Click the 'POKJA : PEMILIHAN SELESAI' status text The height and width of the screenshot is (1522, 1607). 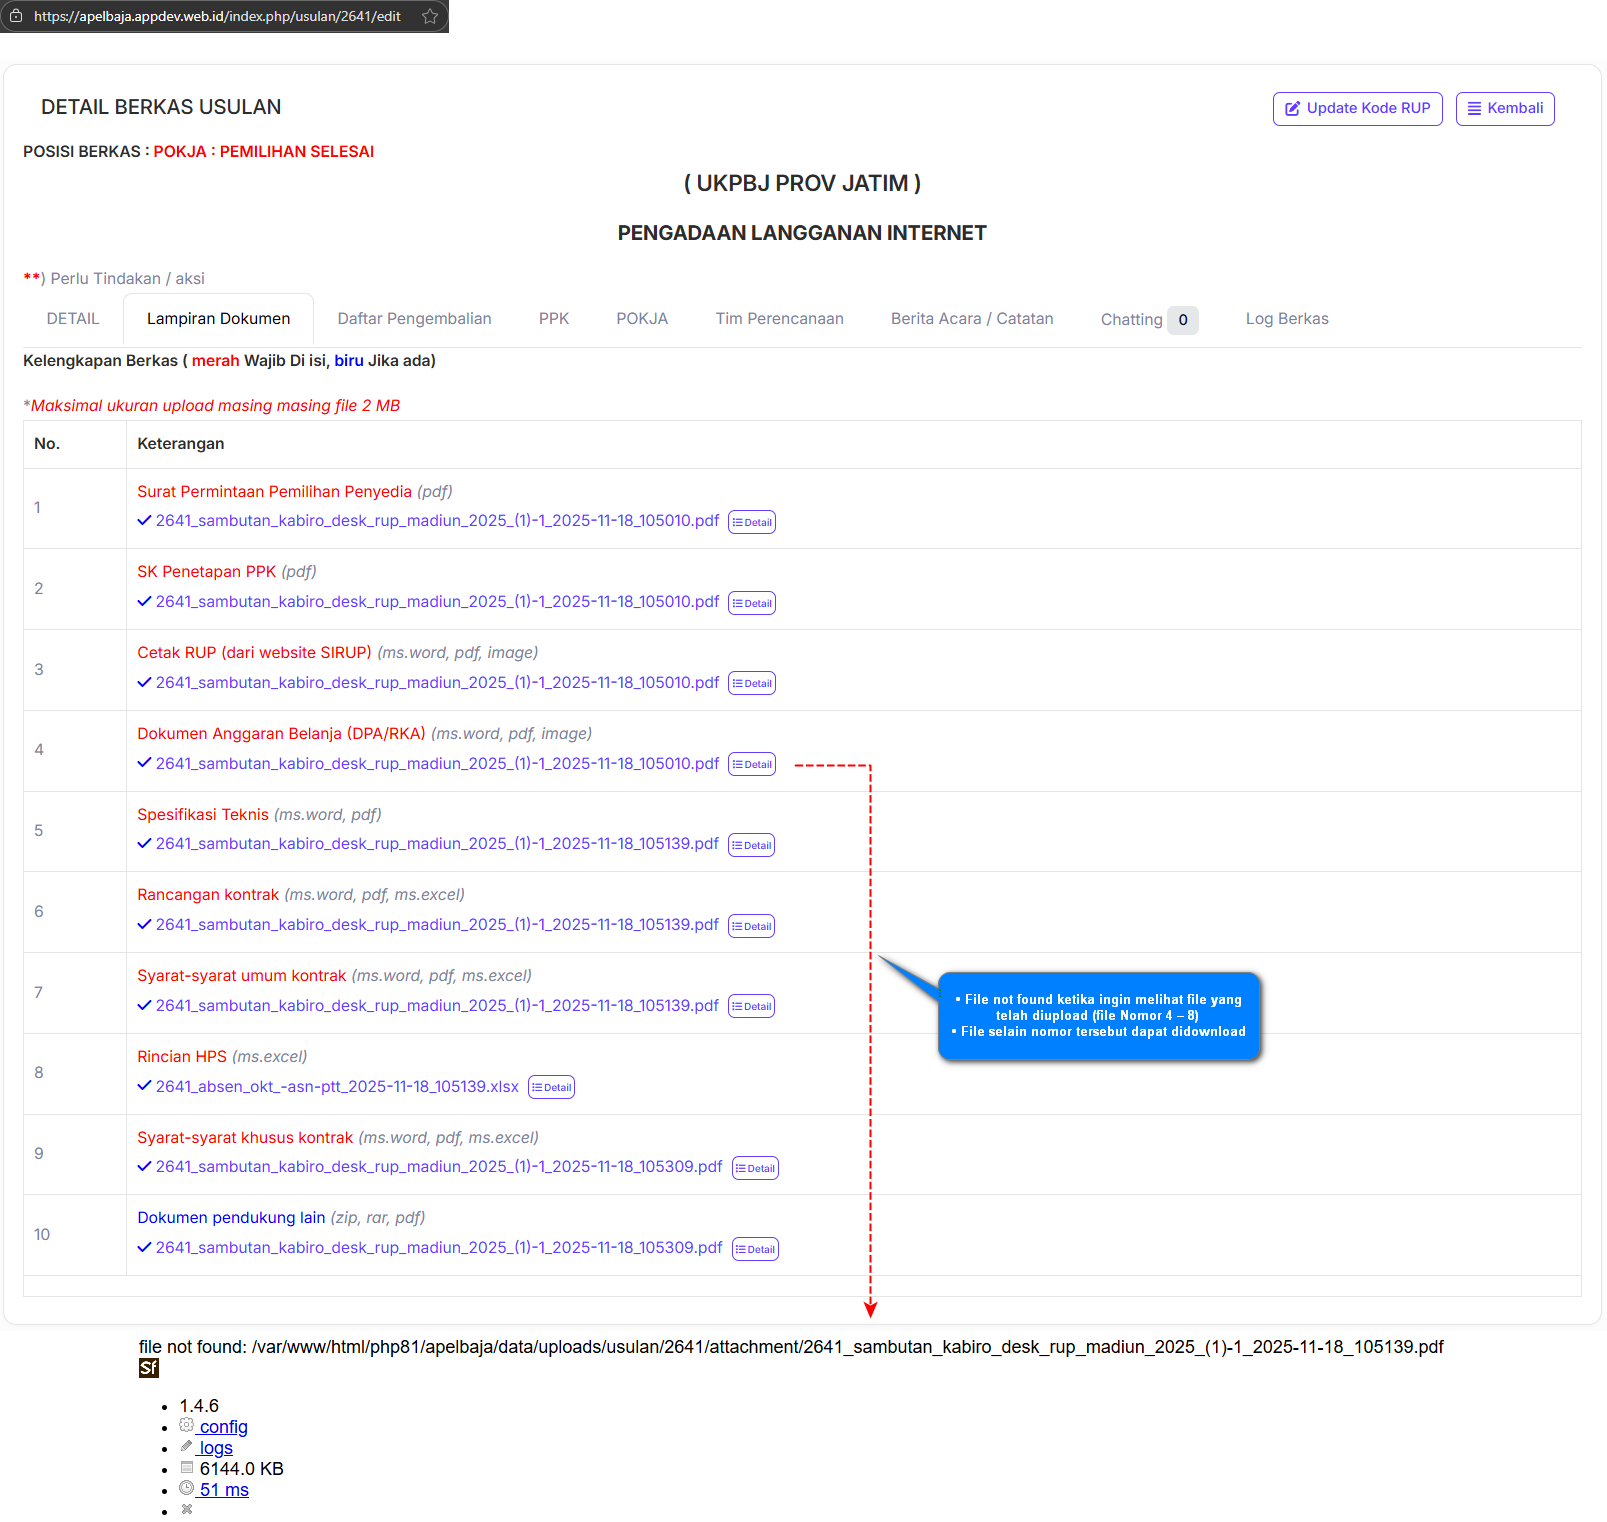click(x=264, y=152)
